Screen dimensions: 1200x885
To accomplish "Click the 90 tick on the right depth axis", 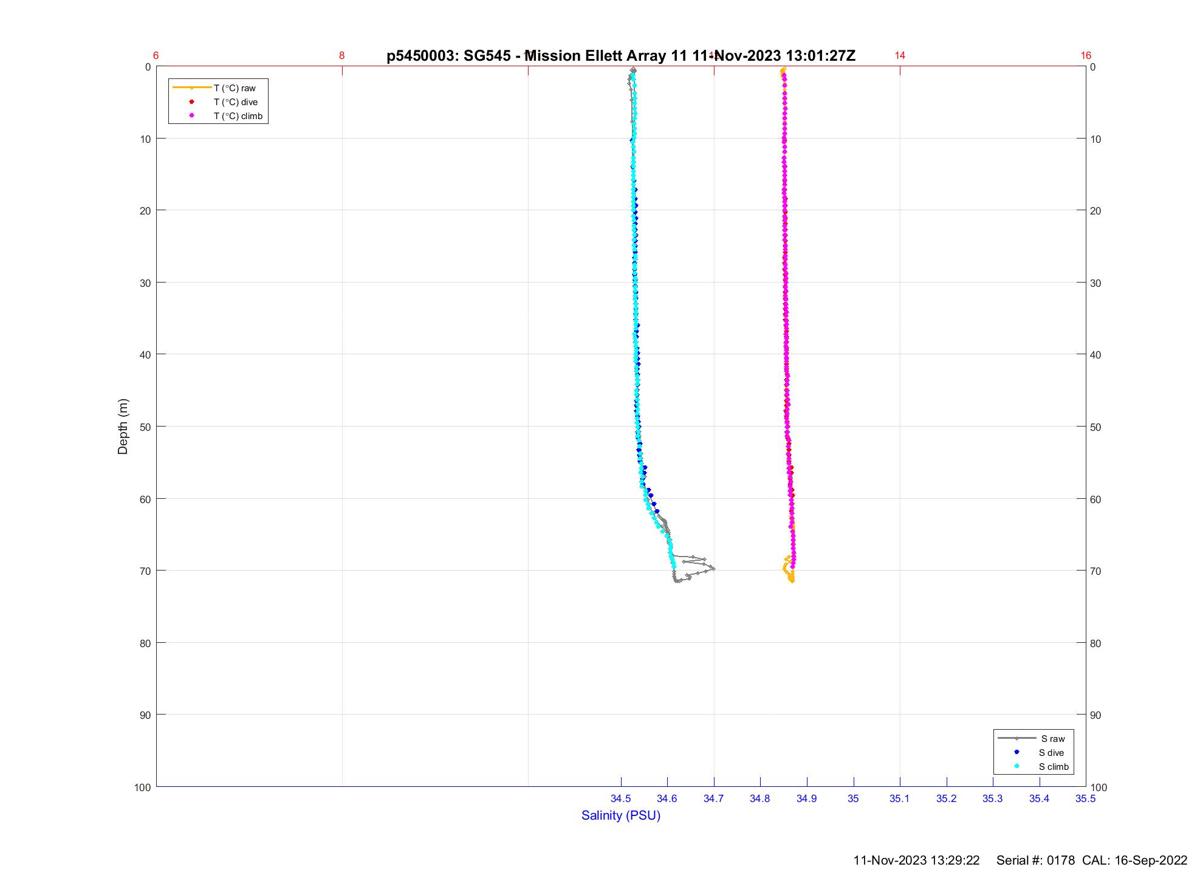I will pyautogui.click(x=1098, y=715).
